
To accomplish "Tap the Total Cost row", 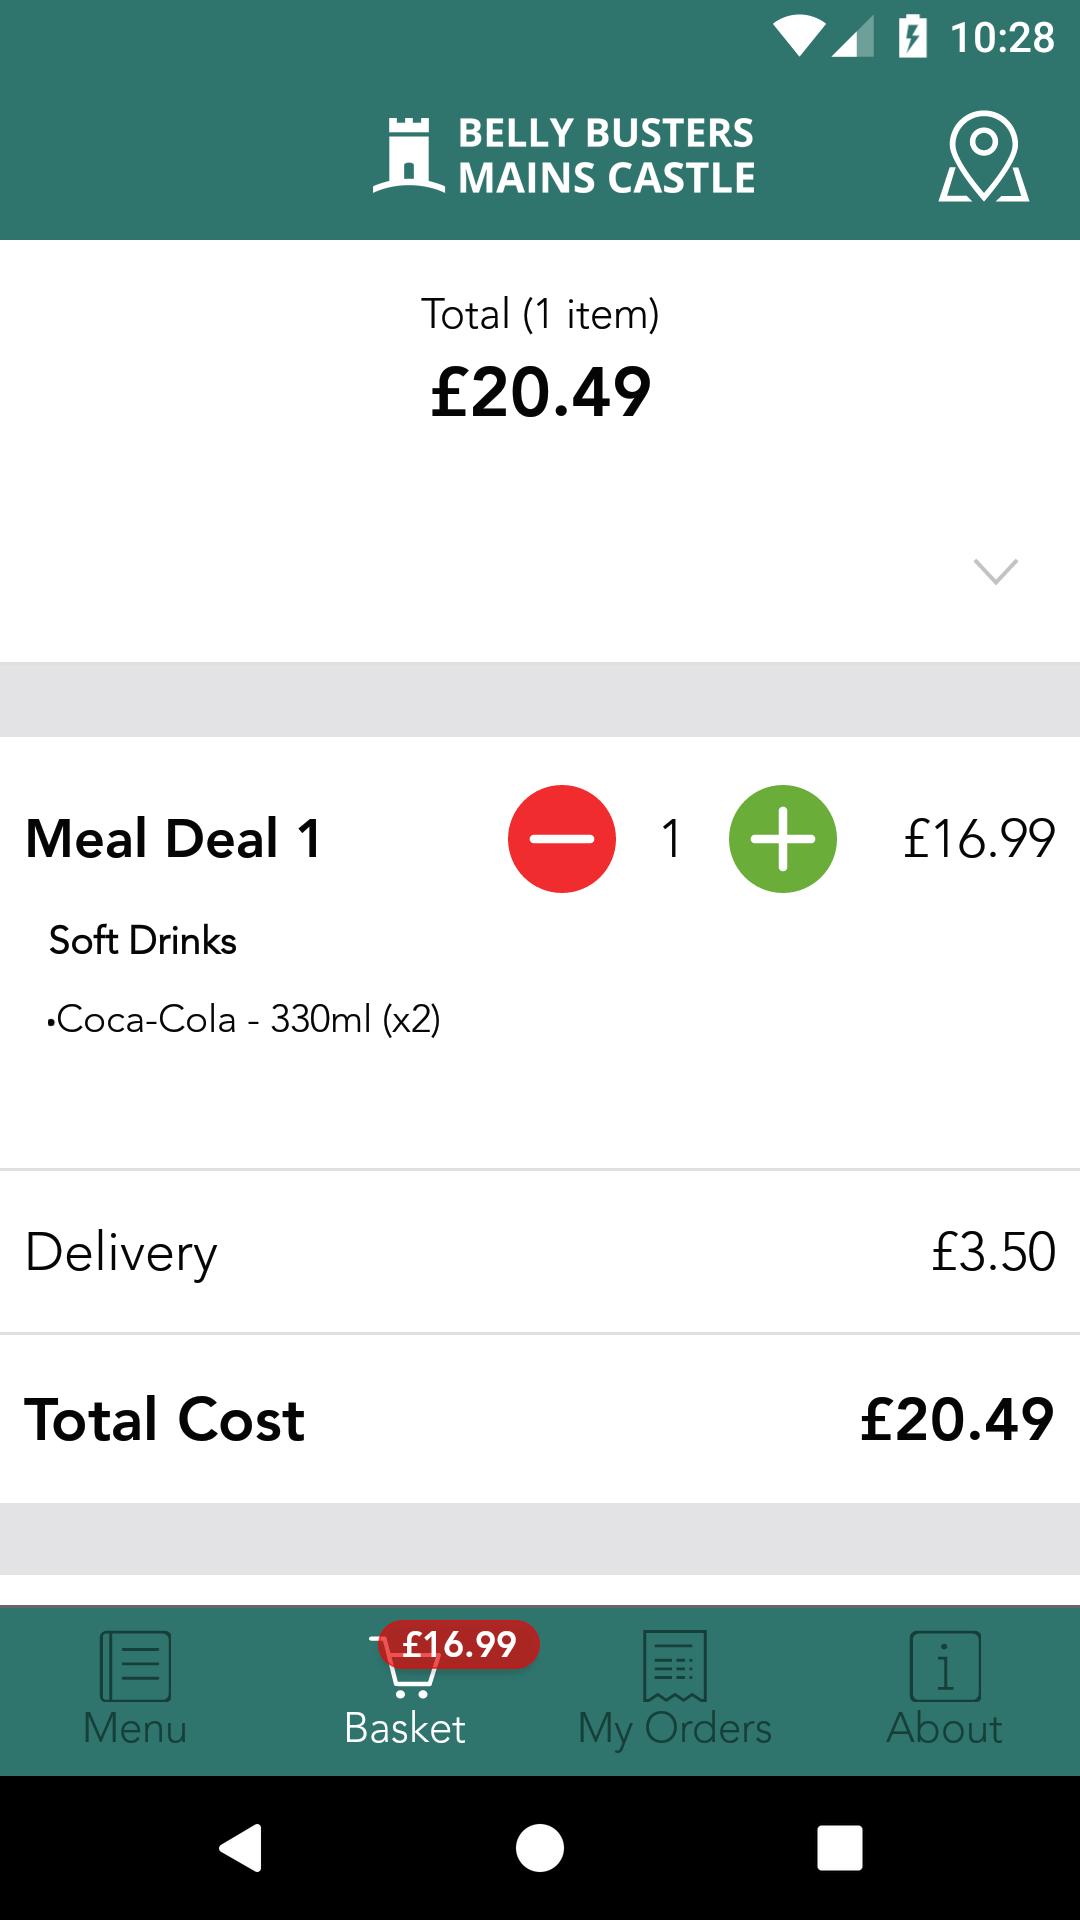I will tap(540, 1419).
